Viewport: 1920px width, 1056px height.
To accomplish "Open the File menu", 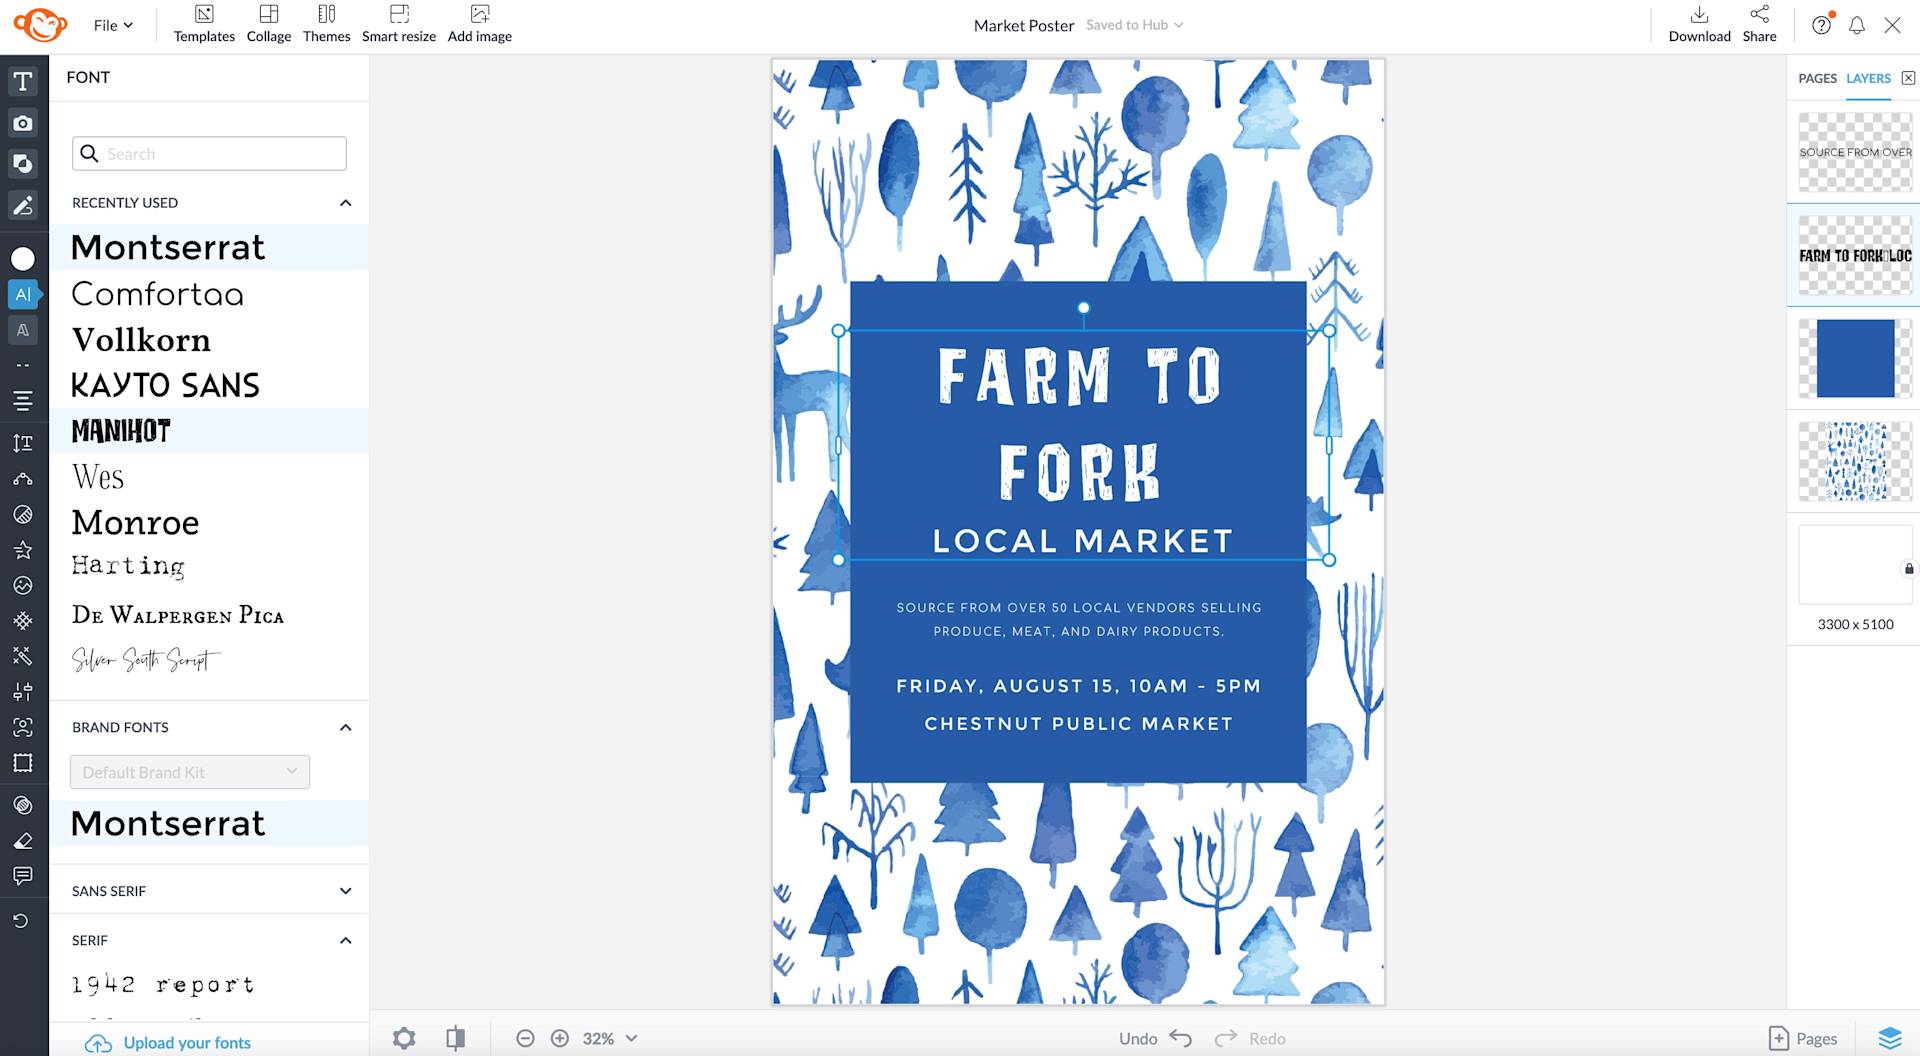I will pyautogui.click(x=111, y=24).
